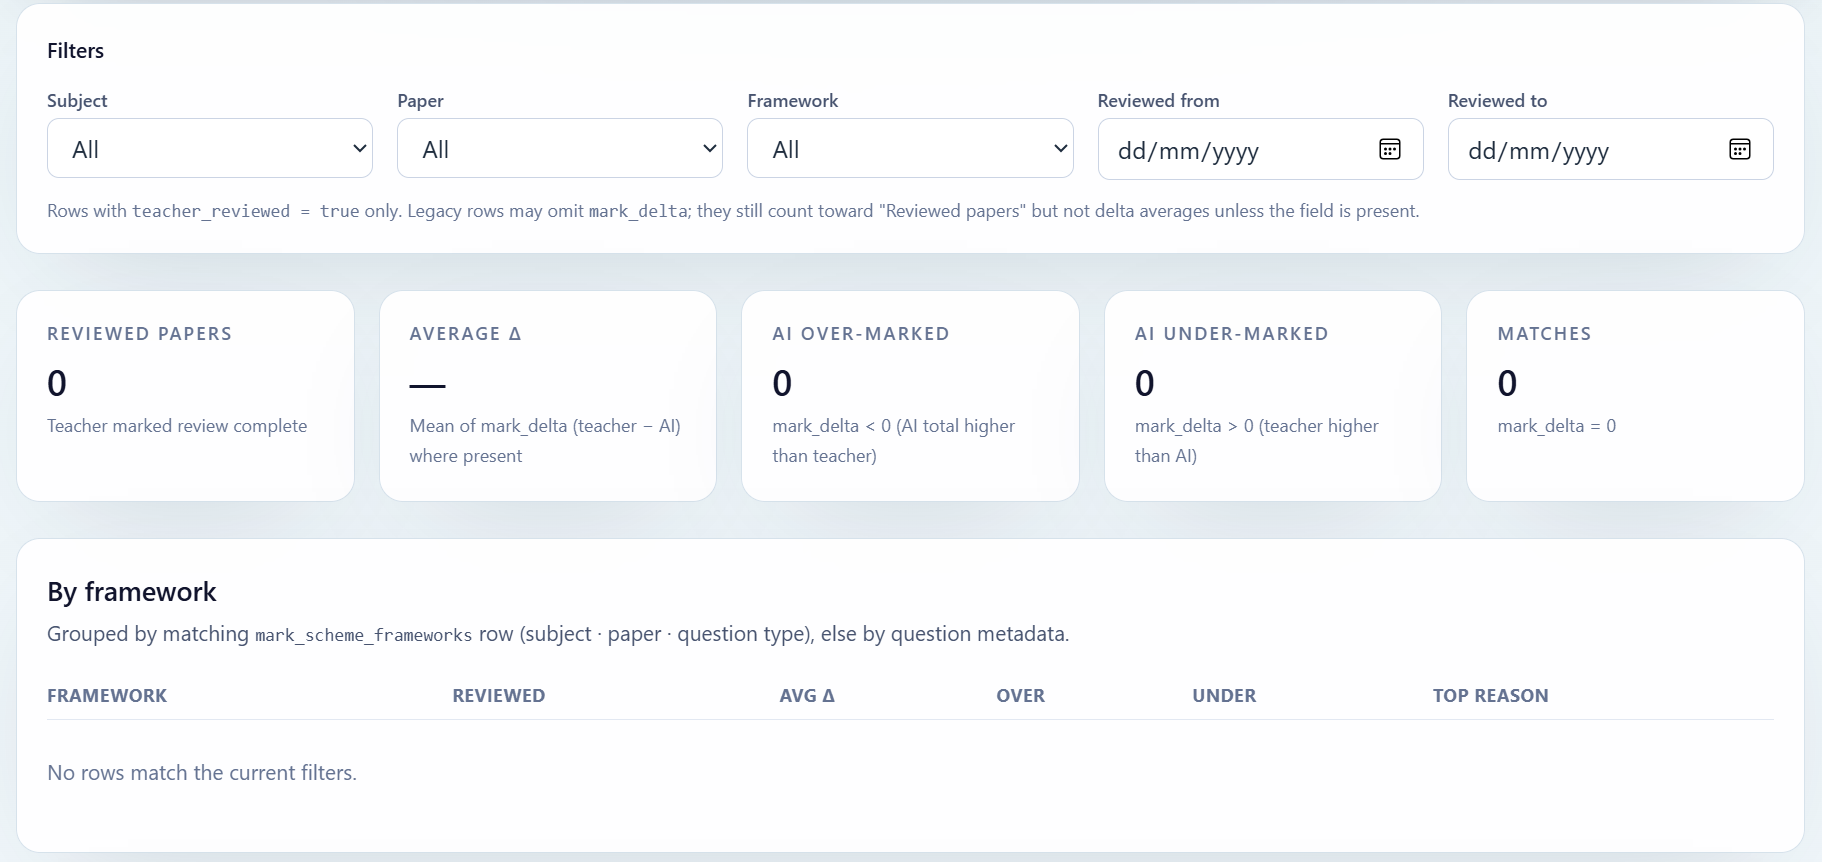Image resolution: width=1822 pixels, height=862 pixels.
Task: Click the Average Δ stat card
Action: [548, 396]
